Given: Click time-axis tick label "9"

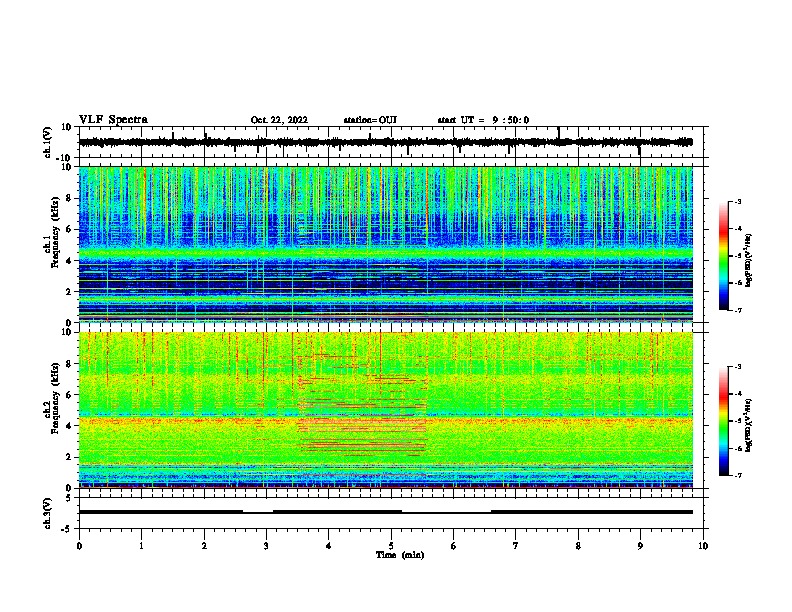Looking at the screenshot, I should click(x=640, y=546).
